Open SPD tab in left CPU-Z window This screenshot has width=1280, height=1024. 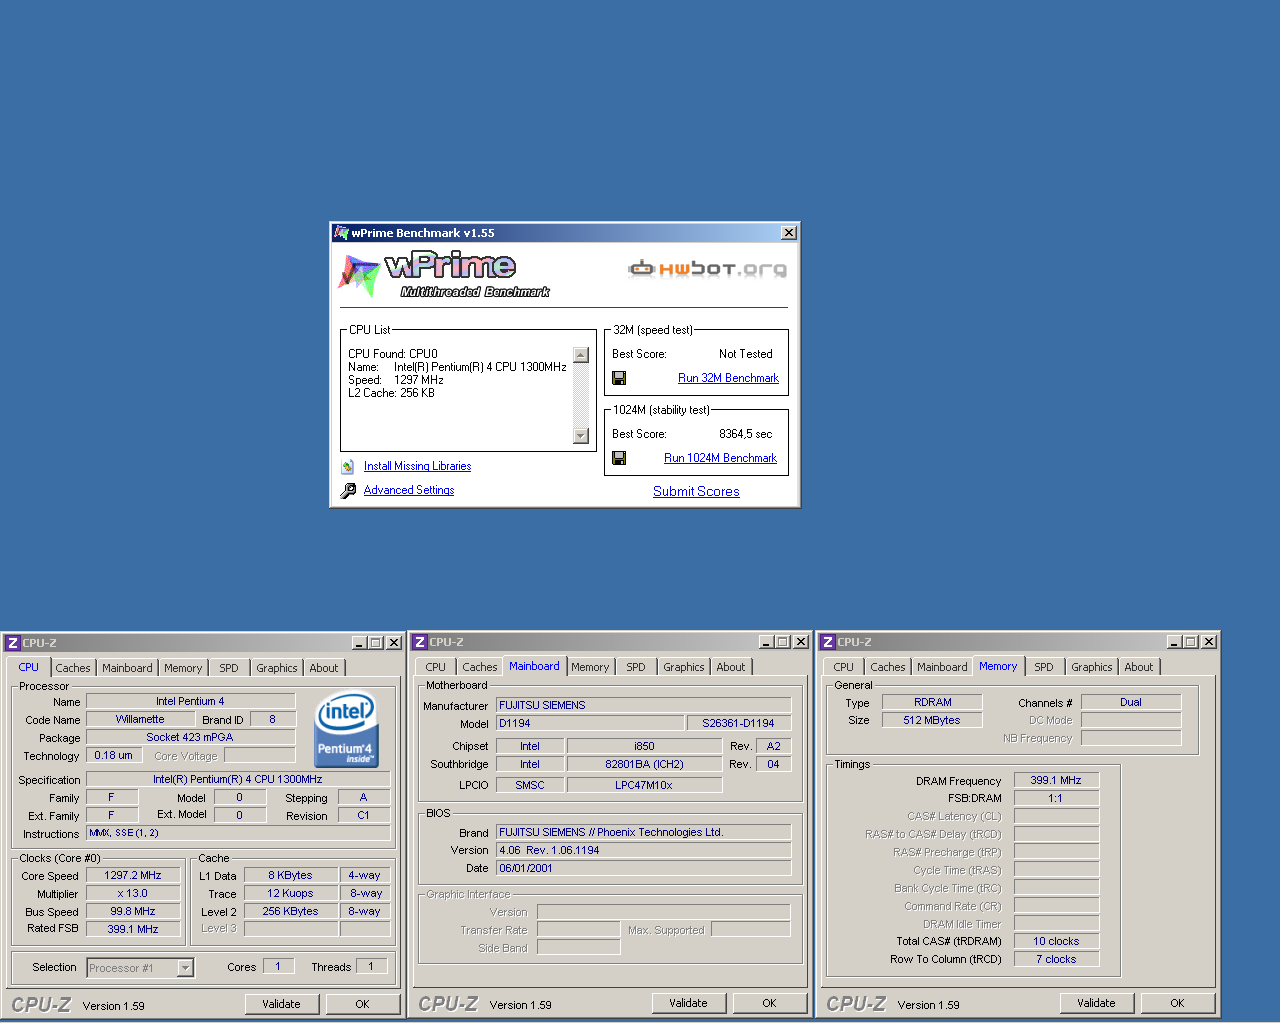click(x=229, y=668)
